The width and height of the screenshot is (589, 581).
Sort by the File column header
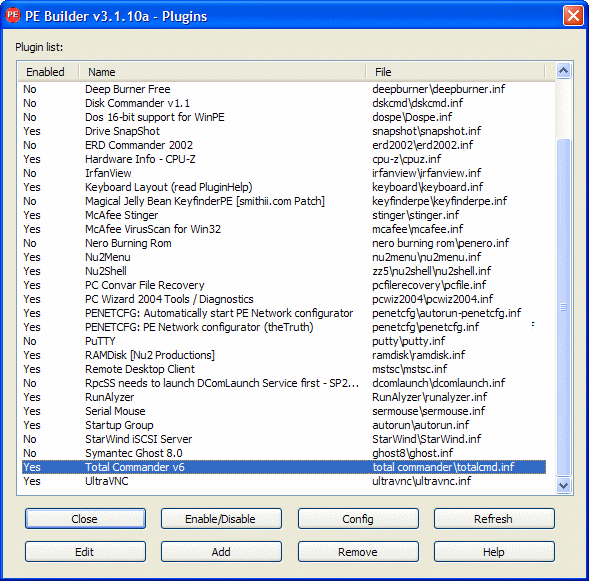(x=455, y=72)
